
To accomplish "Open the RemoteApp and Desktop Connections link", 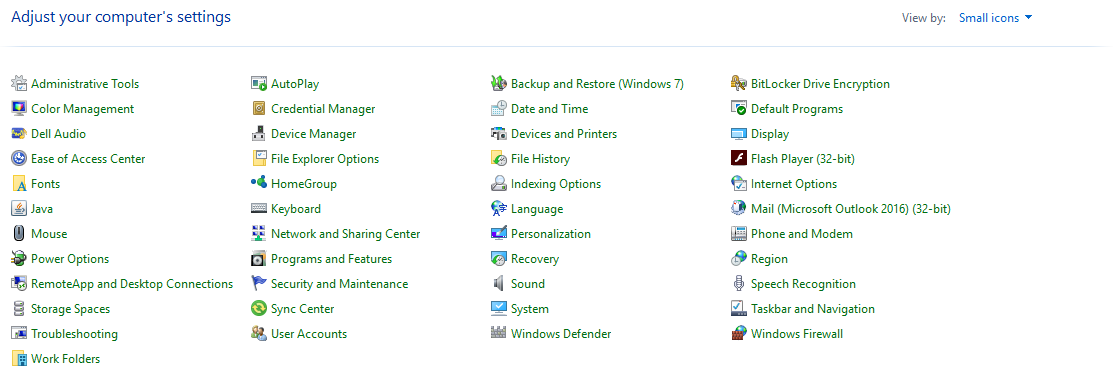I will pyautogui.click(x=132, y=284).
